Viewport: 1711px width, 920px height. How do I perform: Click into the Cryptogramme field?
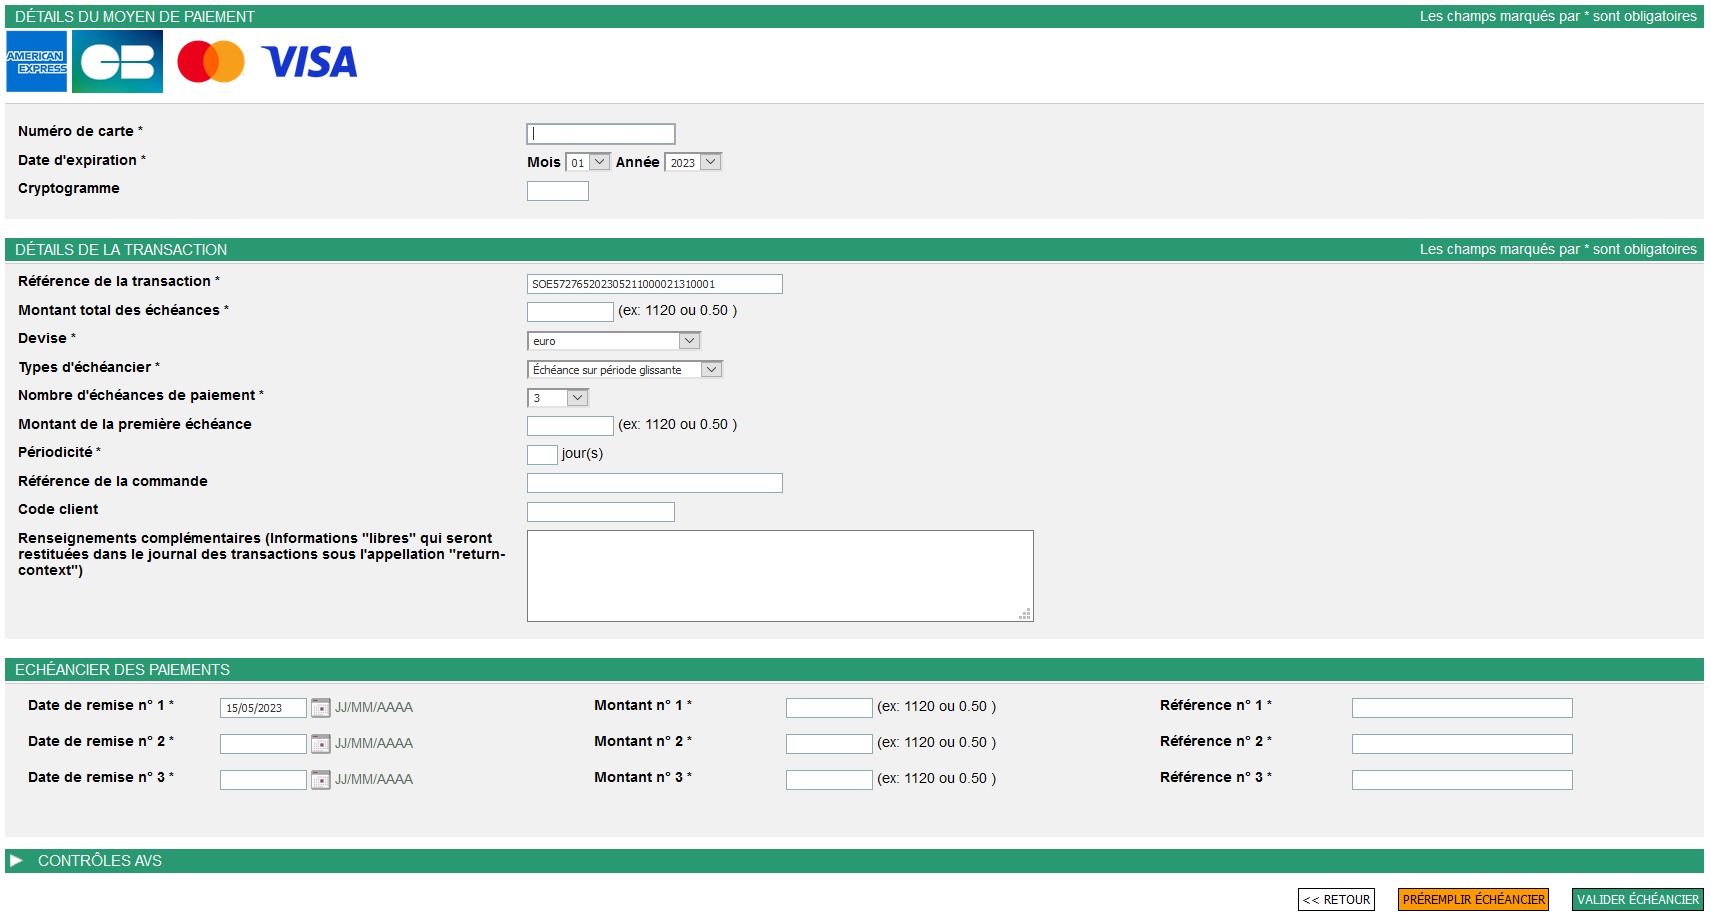coord(558,191)
